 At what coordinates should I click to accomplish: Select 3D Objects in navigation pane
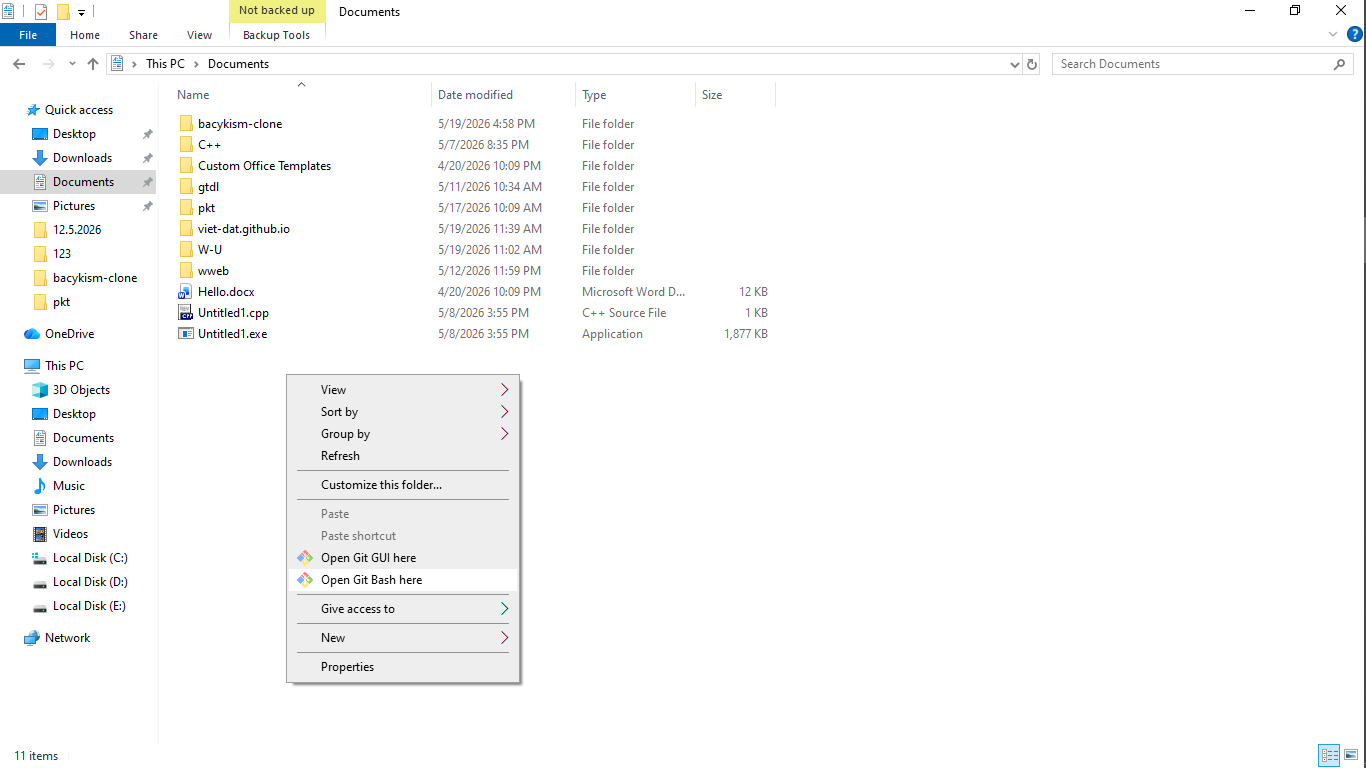[81, 390]
